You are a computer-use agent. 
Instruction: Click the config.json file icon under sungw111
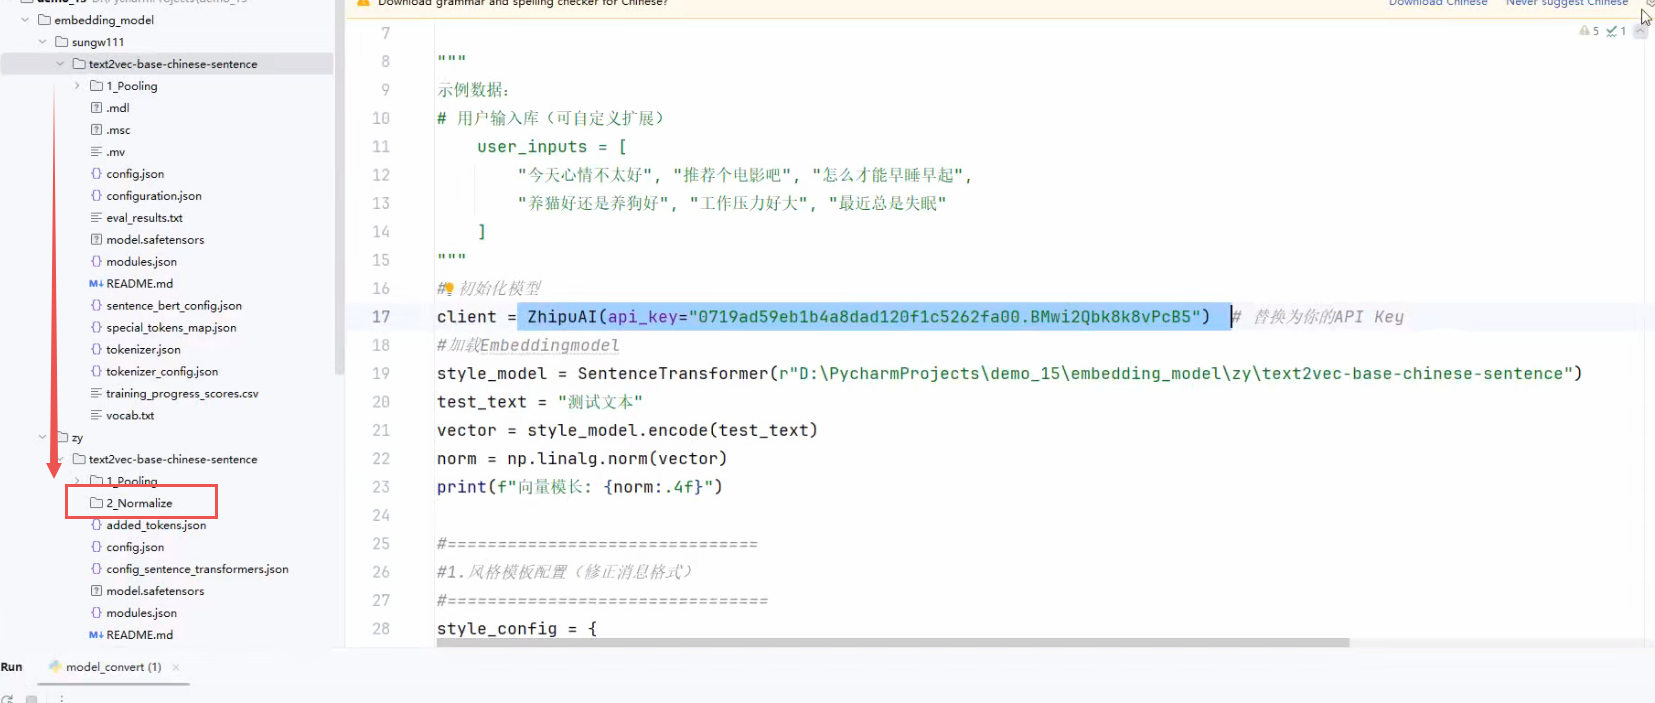tap(96, 174)
